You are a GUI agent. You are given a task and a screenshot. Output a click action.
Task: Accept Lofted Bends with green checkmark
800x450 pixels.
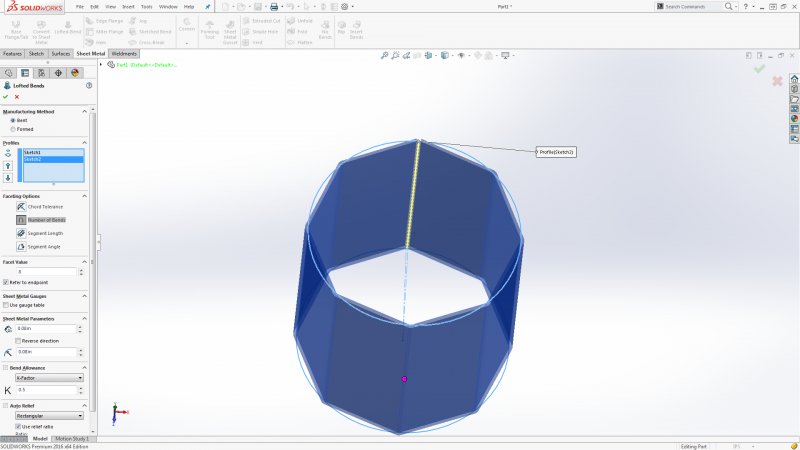pyautogui.click(x=6, y=96)
